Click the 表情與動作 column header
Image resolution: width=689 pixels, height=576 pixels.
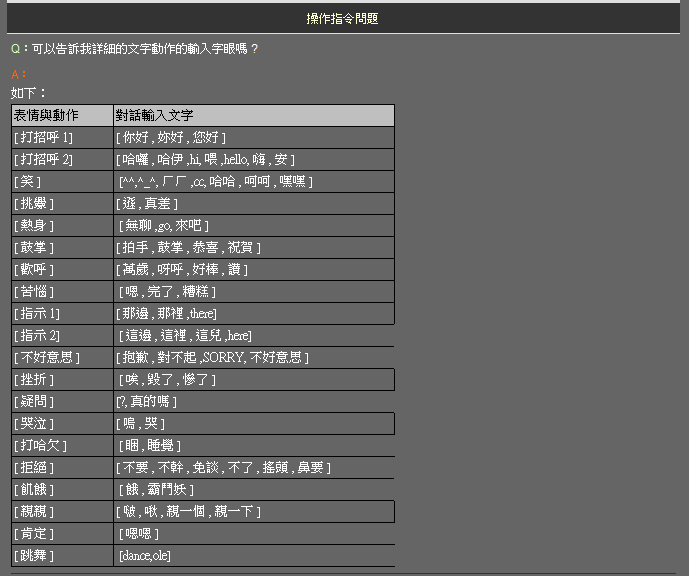pyautogui.click(x=62, y=116)
